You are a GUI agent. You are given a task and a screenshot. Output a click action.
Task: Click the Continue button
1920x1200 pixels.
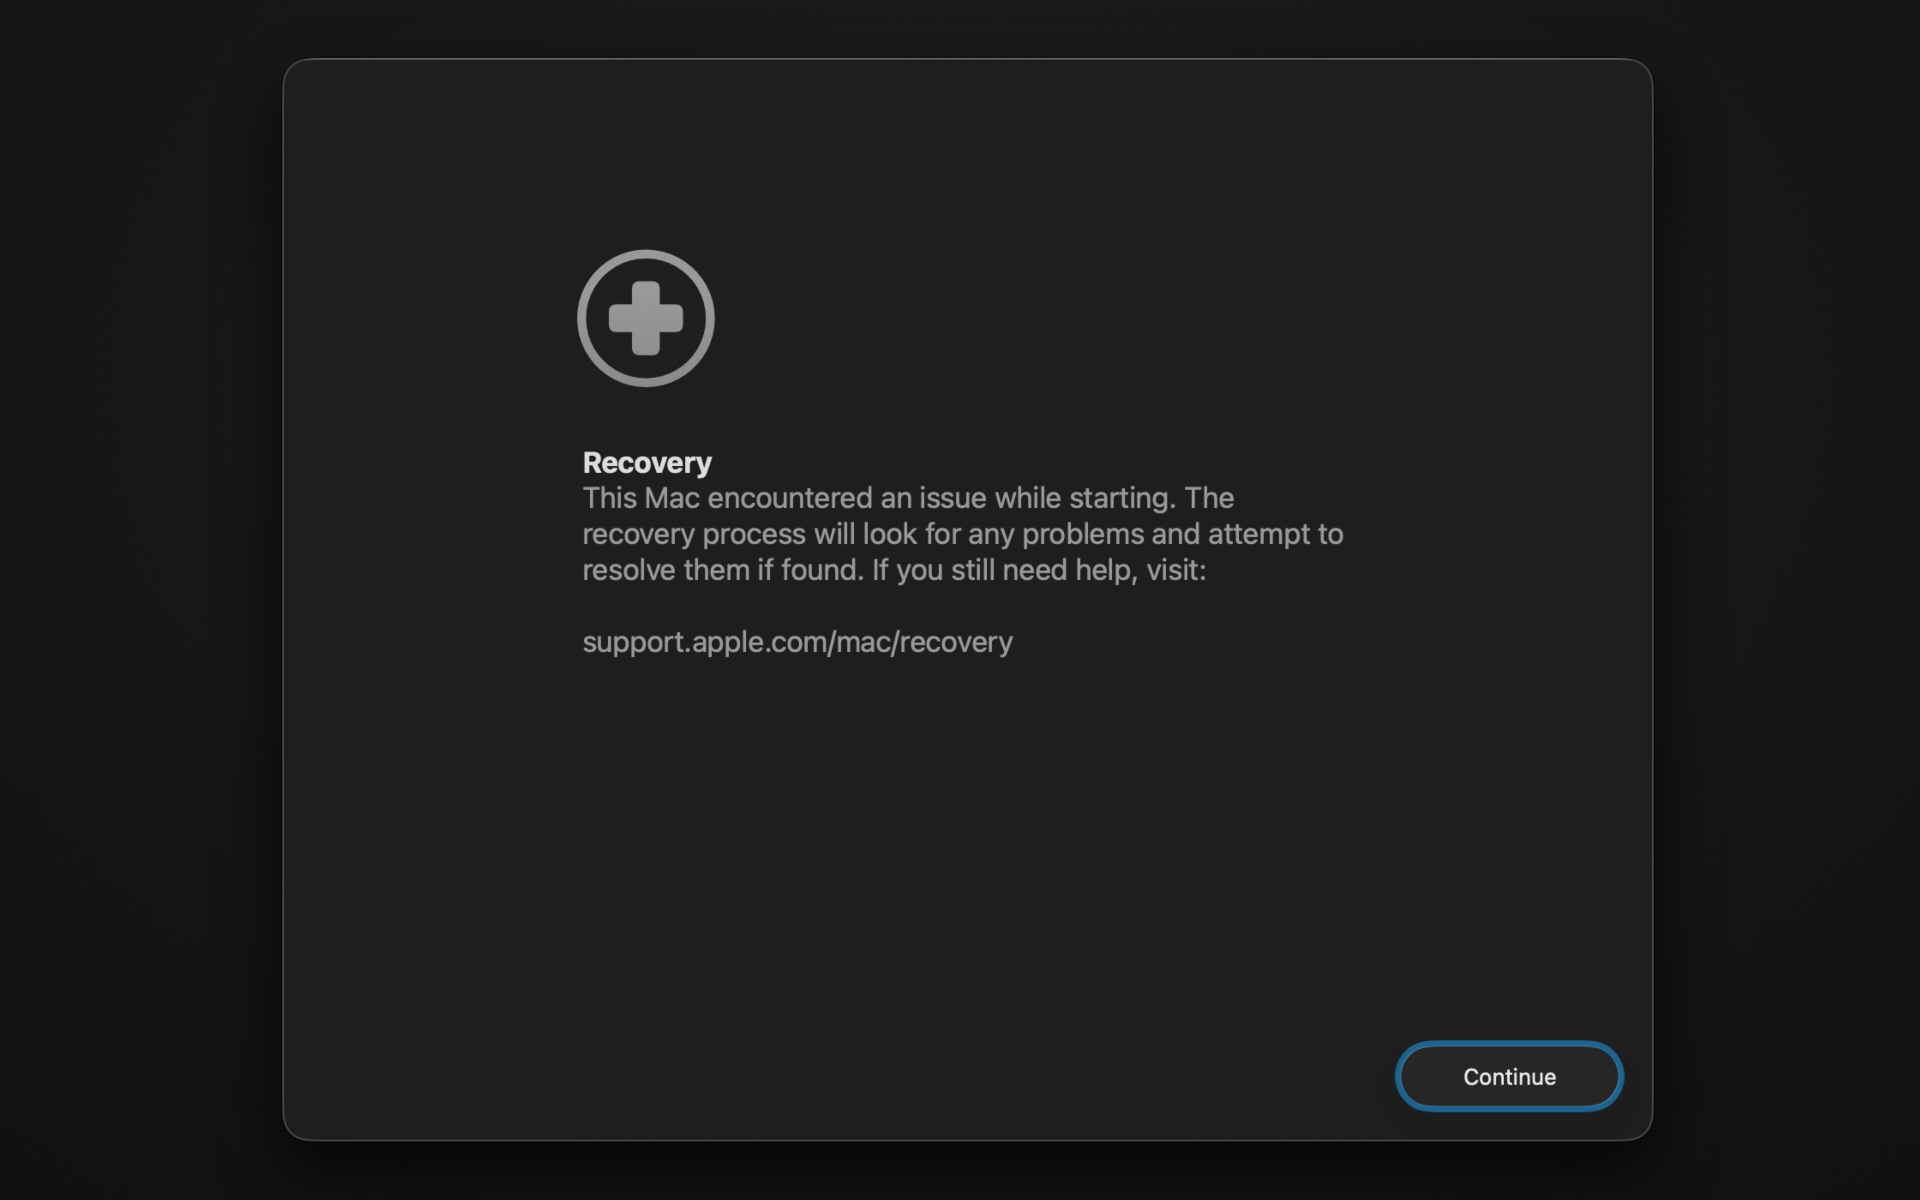point(1509,1076)
